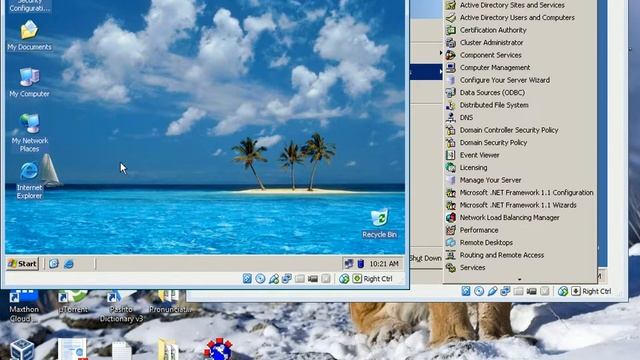Viewport: 640px width, 360px height.
Task: Click USB indicator in rear VM status bar
Action: (x=492, y=291)
